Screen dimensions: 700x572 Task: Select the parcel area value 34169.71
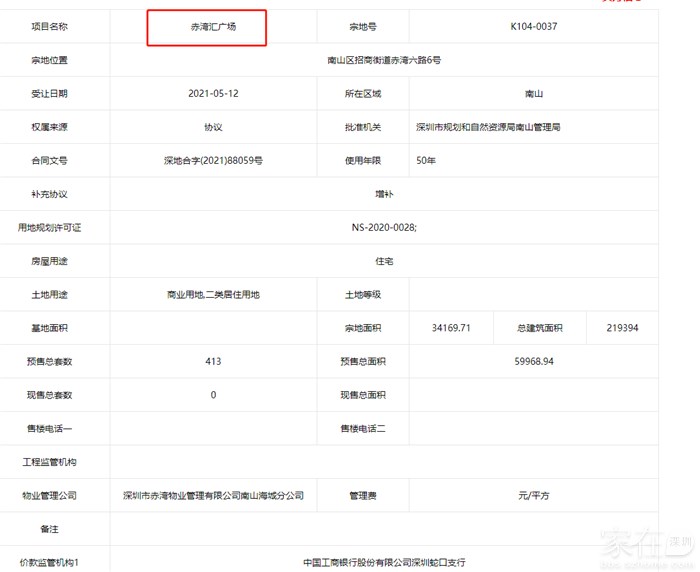click(451, 328)
